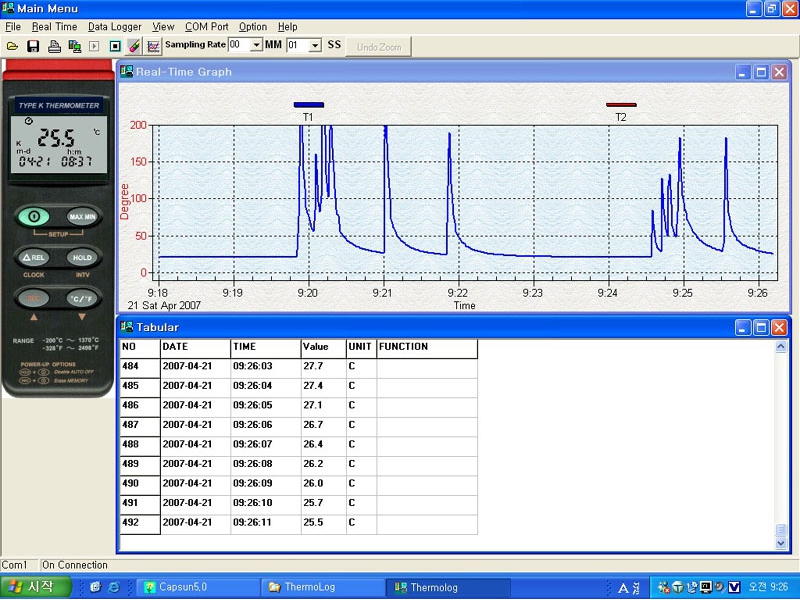Click the Tabular scrollbar down arrow
Screen dimensions: 800x600
coord(782,543)
